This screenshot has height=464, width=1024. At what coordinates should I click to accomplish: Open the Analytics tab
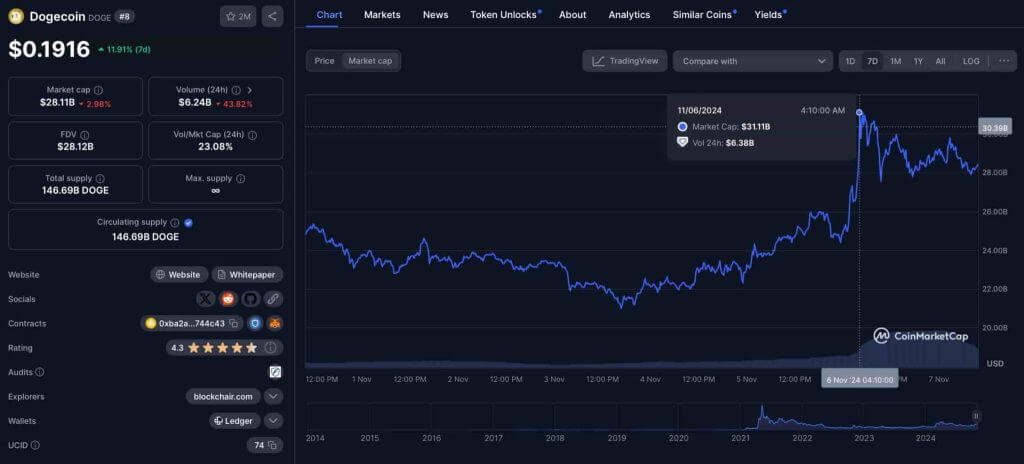630,14
